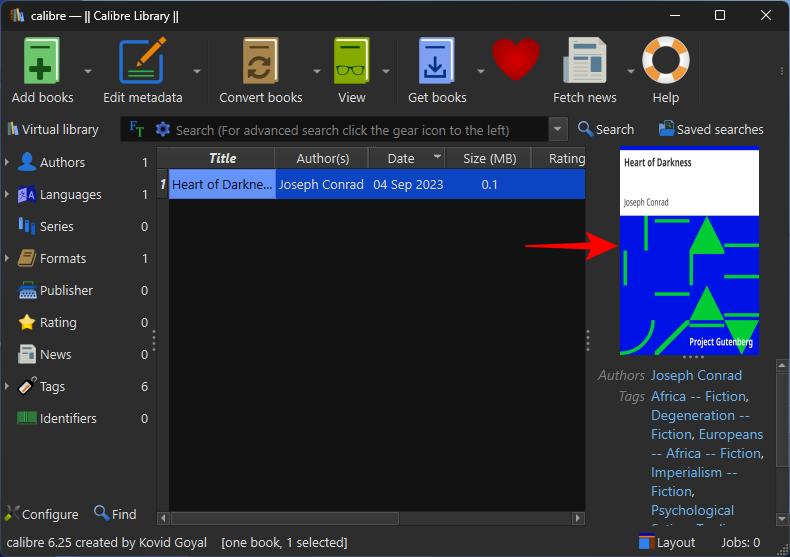The height and width of the screenshot is (557, 790).
Task: Click the red heart donate icon
Action: [516, 59]
